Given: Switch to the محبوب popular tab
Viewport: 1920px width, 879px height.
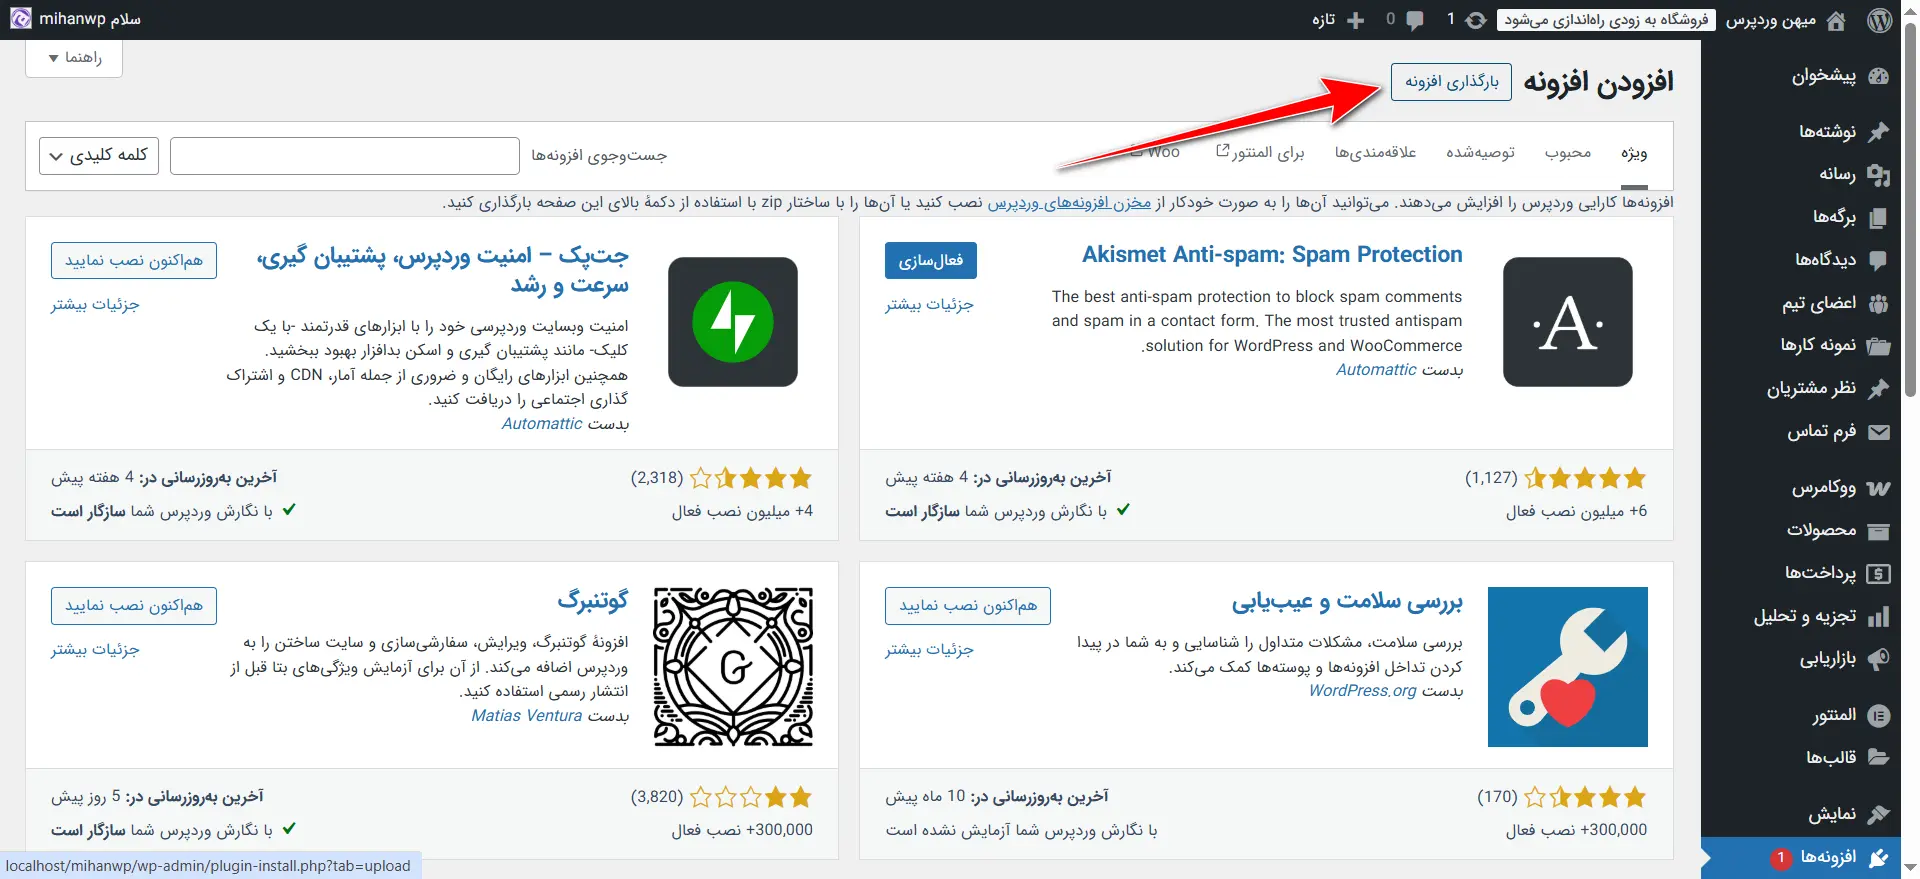Looking at the screenshot, I should coord(1567,153).
